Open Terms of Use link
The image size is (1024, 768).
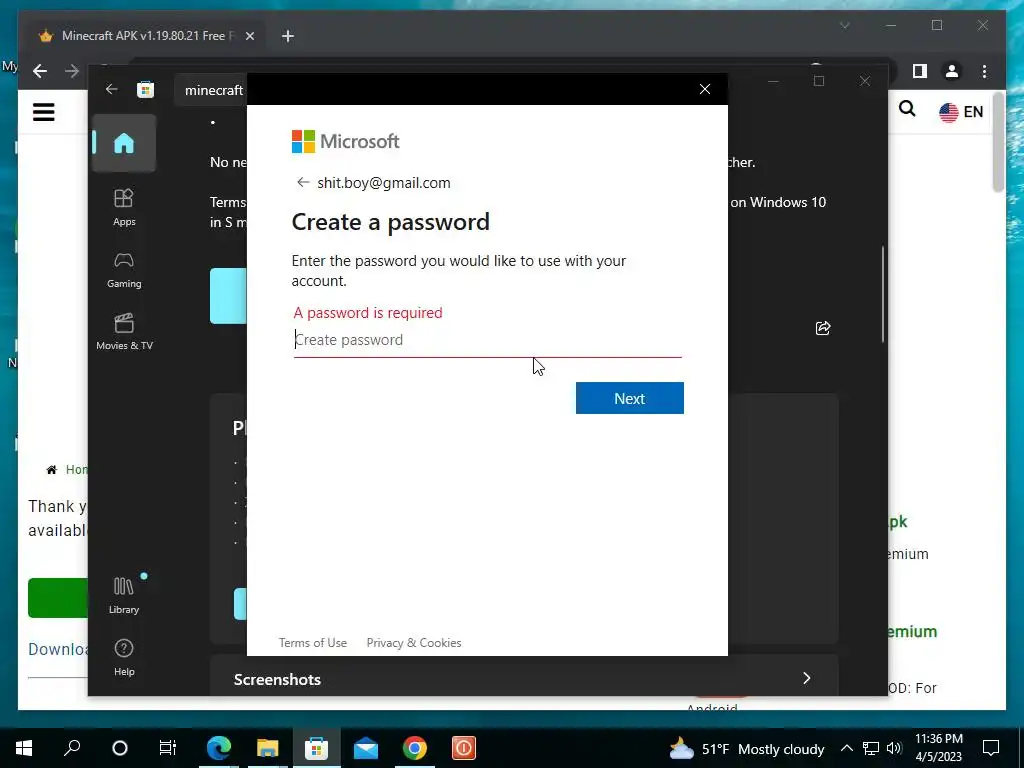coord(313,643)
